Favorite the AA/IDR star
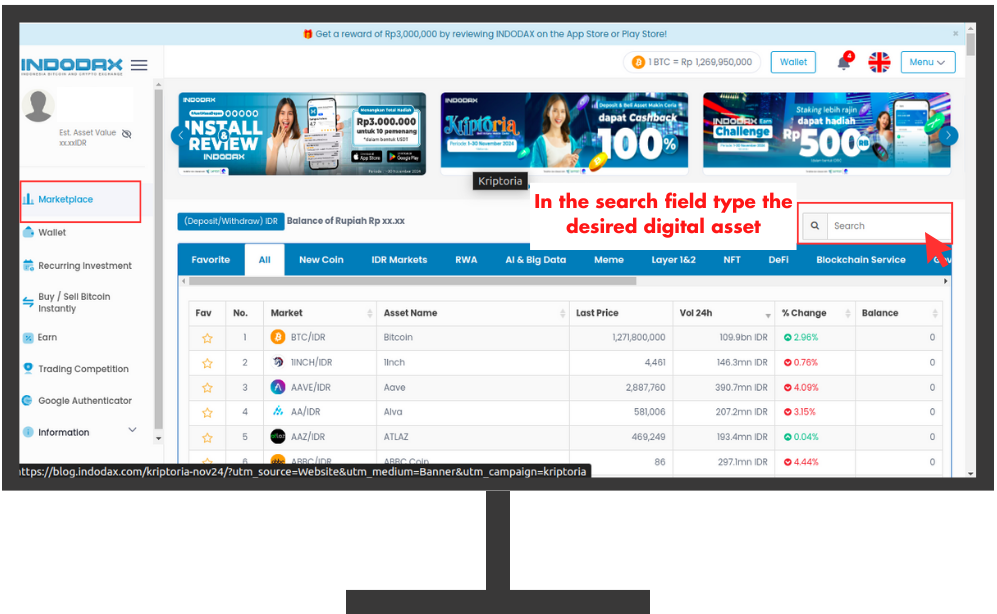The width and height of the screenshot is (997, 614). tap(207, 413)
